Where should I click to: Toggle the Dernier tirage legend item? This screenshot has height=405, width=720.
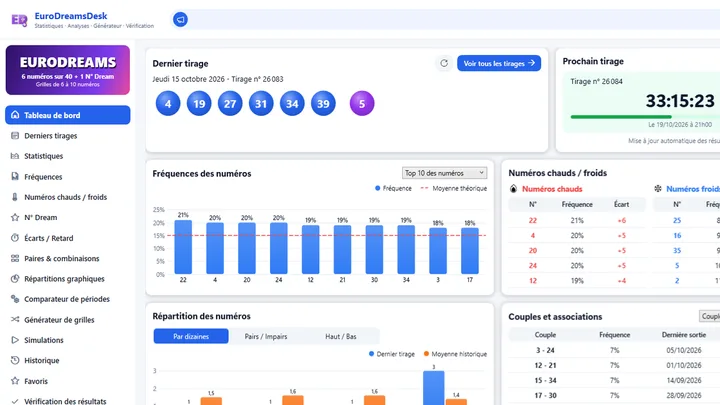(392, 354)
